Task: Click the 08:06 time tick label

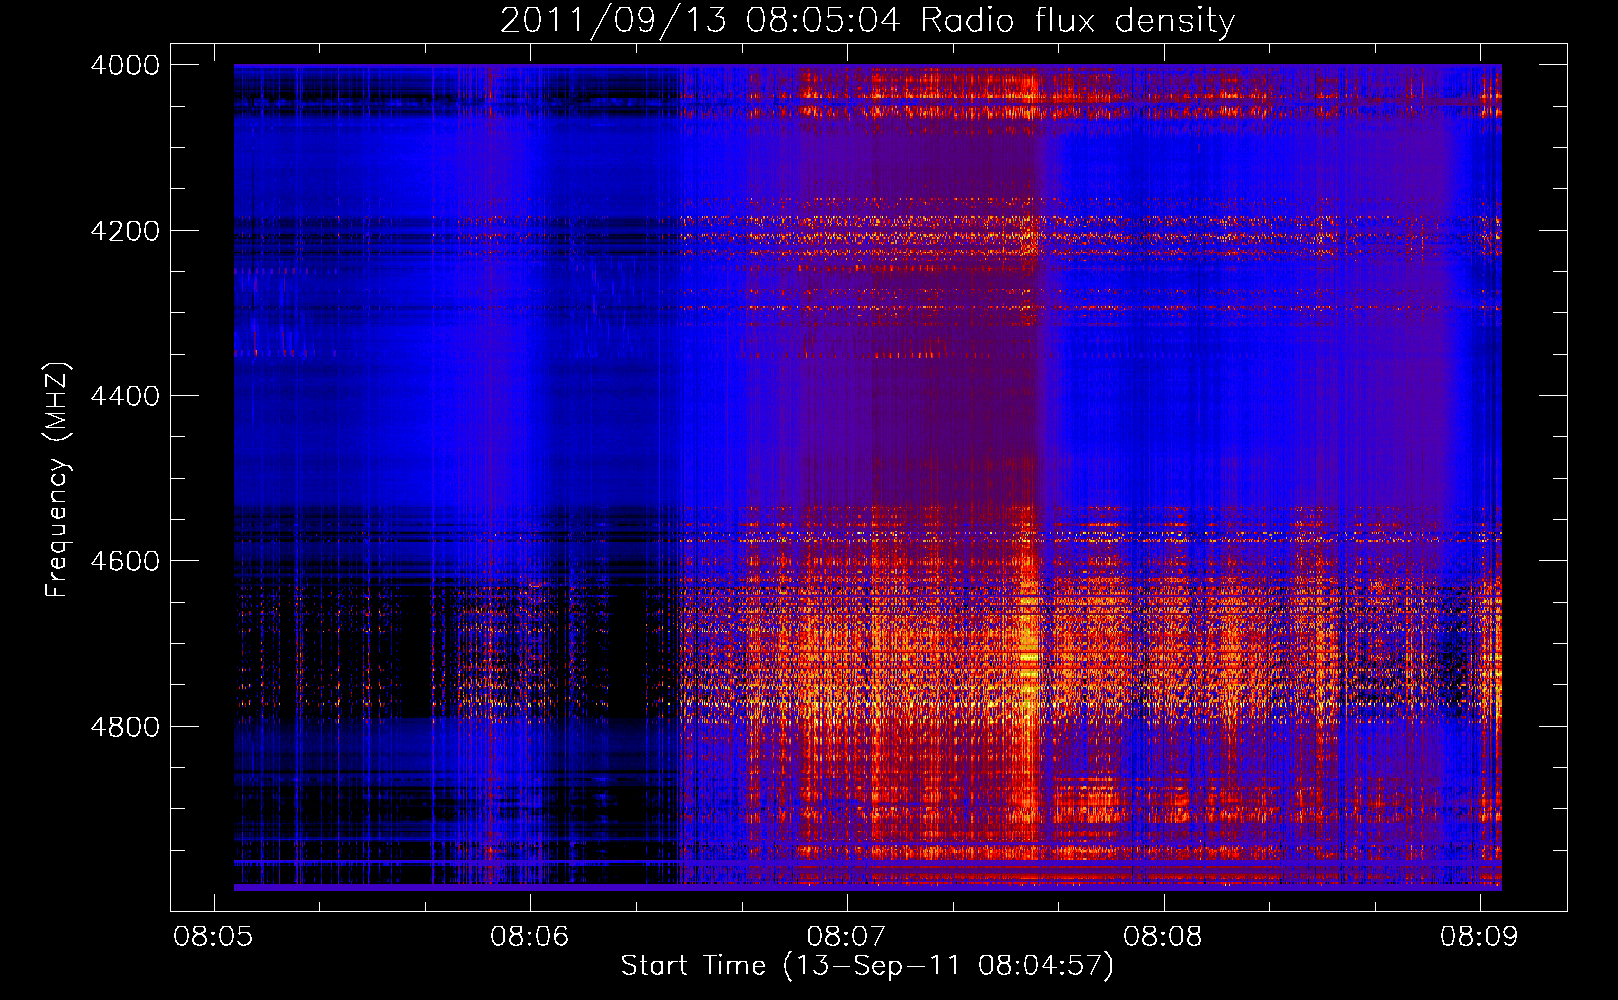Action: pos(530,937)
